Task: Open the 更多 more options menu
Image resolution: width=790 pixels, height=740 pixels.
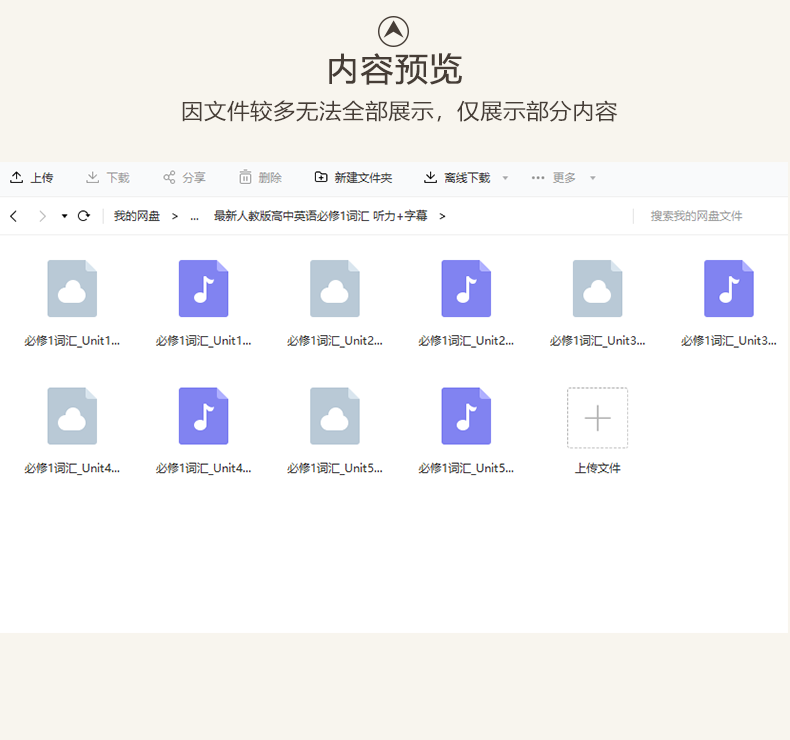Action: pyautogui.click(x=553, y=178)
